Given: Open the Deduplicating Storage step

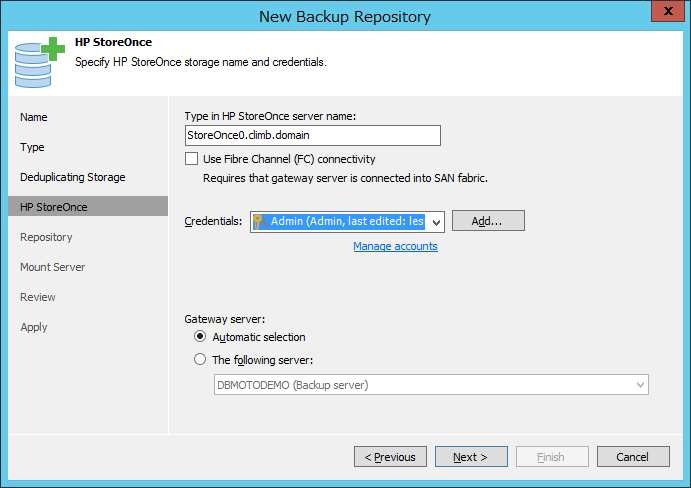Looking at the screenshot, I should point(73,177).
